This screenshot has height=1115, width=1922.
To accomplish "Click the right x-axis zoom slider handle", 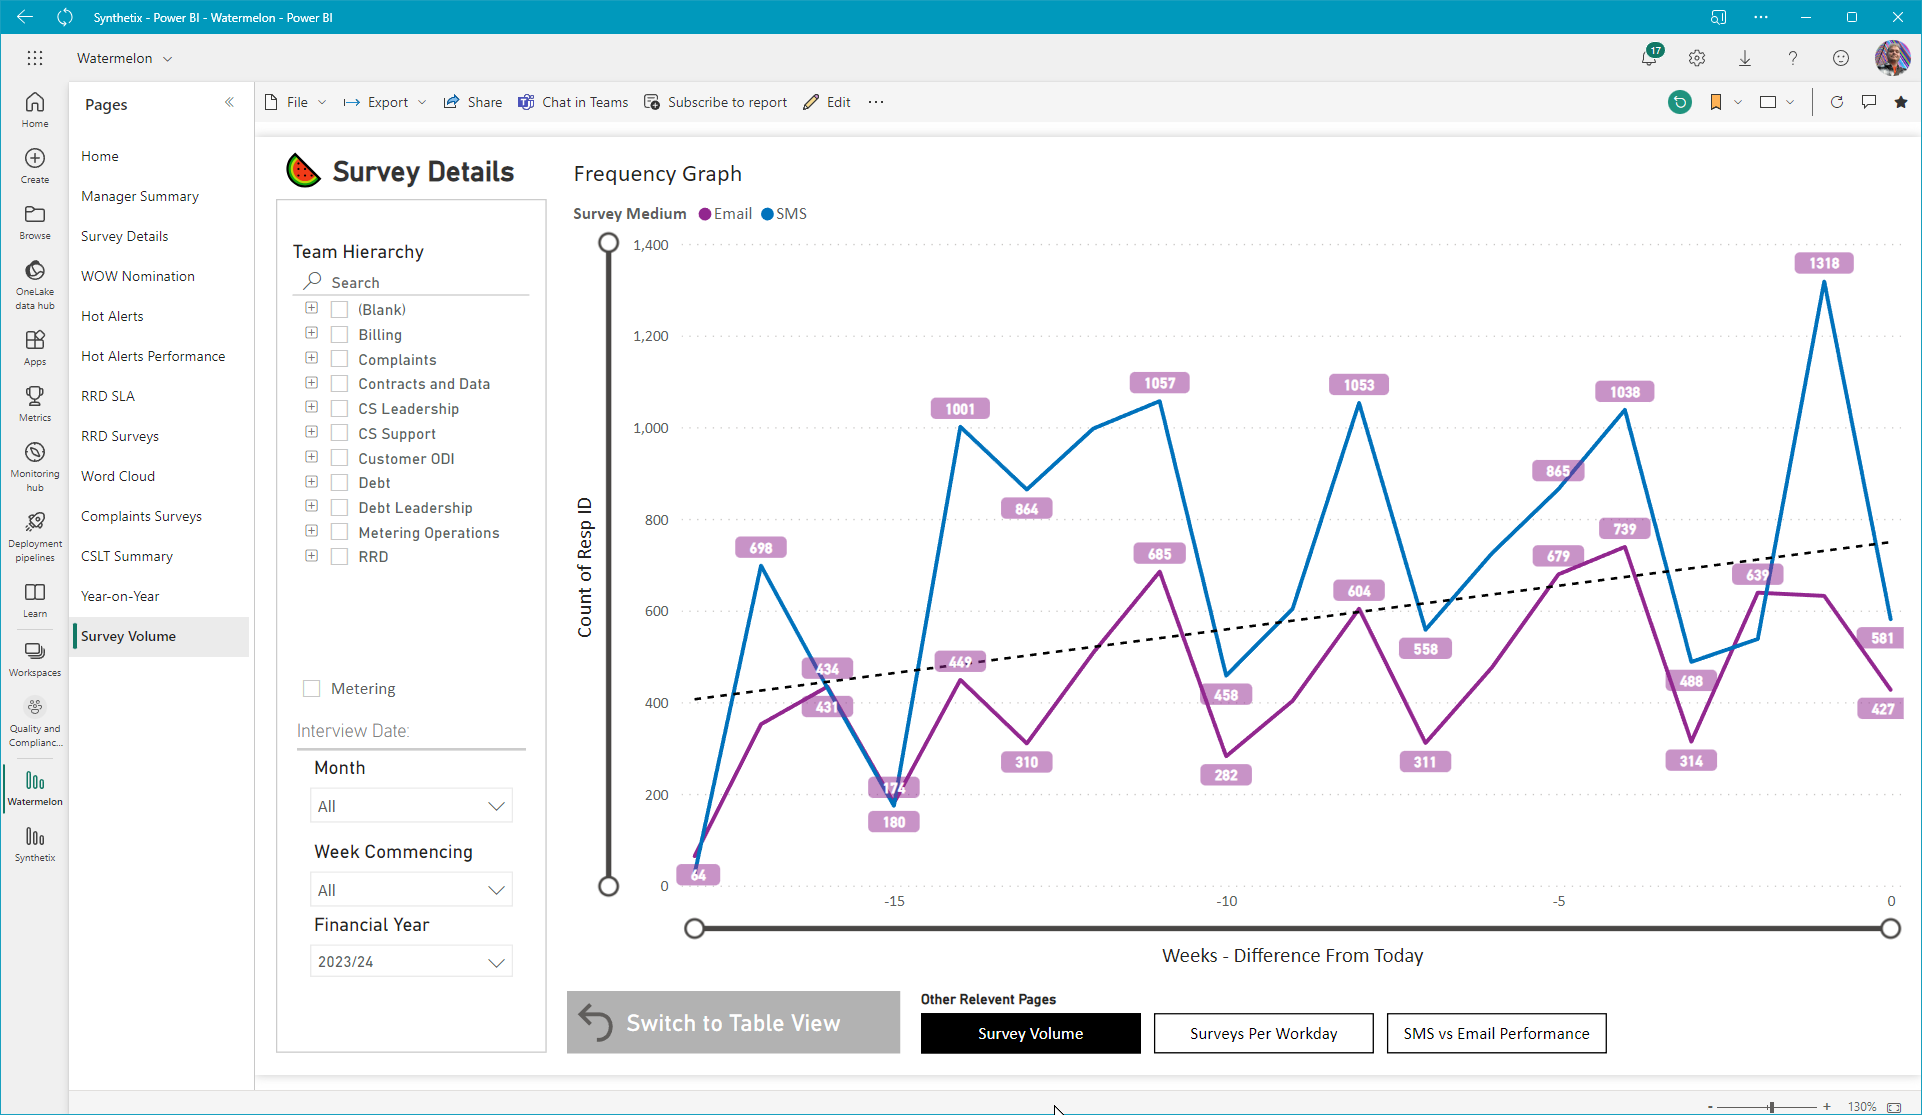I will pos(1890,929).
